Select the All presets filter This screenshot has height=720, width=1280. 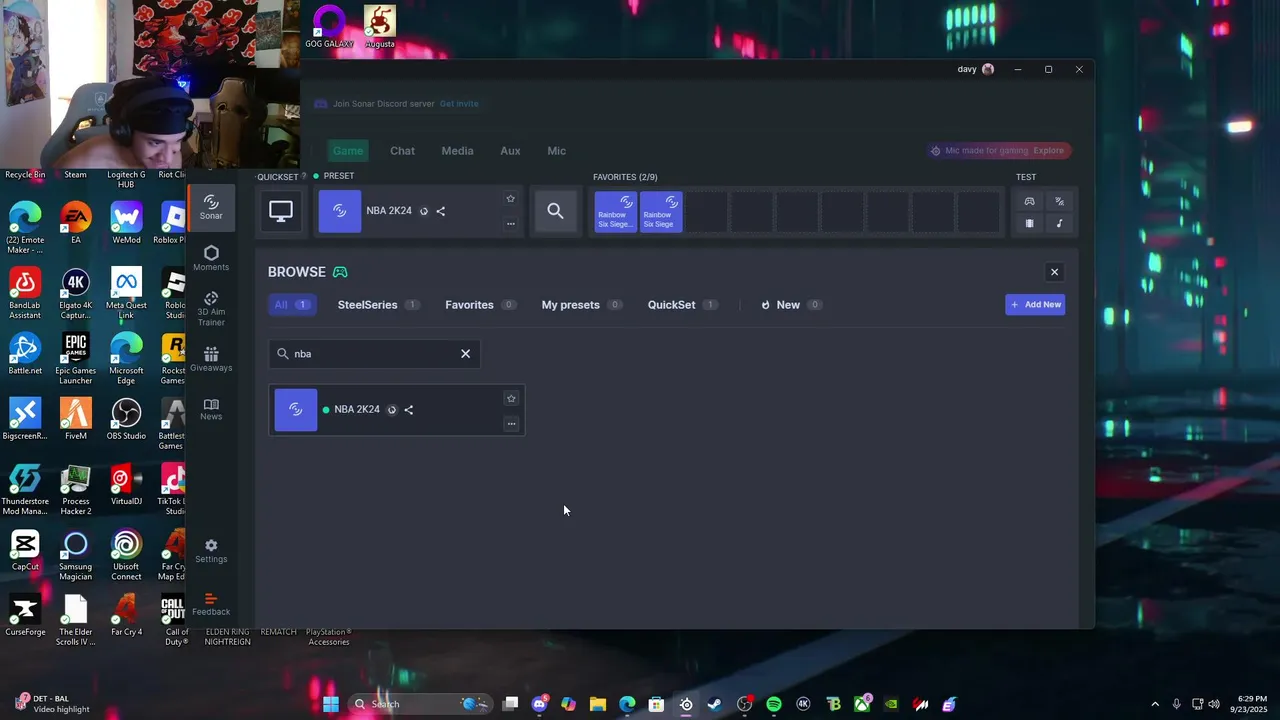pos(292,305)
